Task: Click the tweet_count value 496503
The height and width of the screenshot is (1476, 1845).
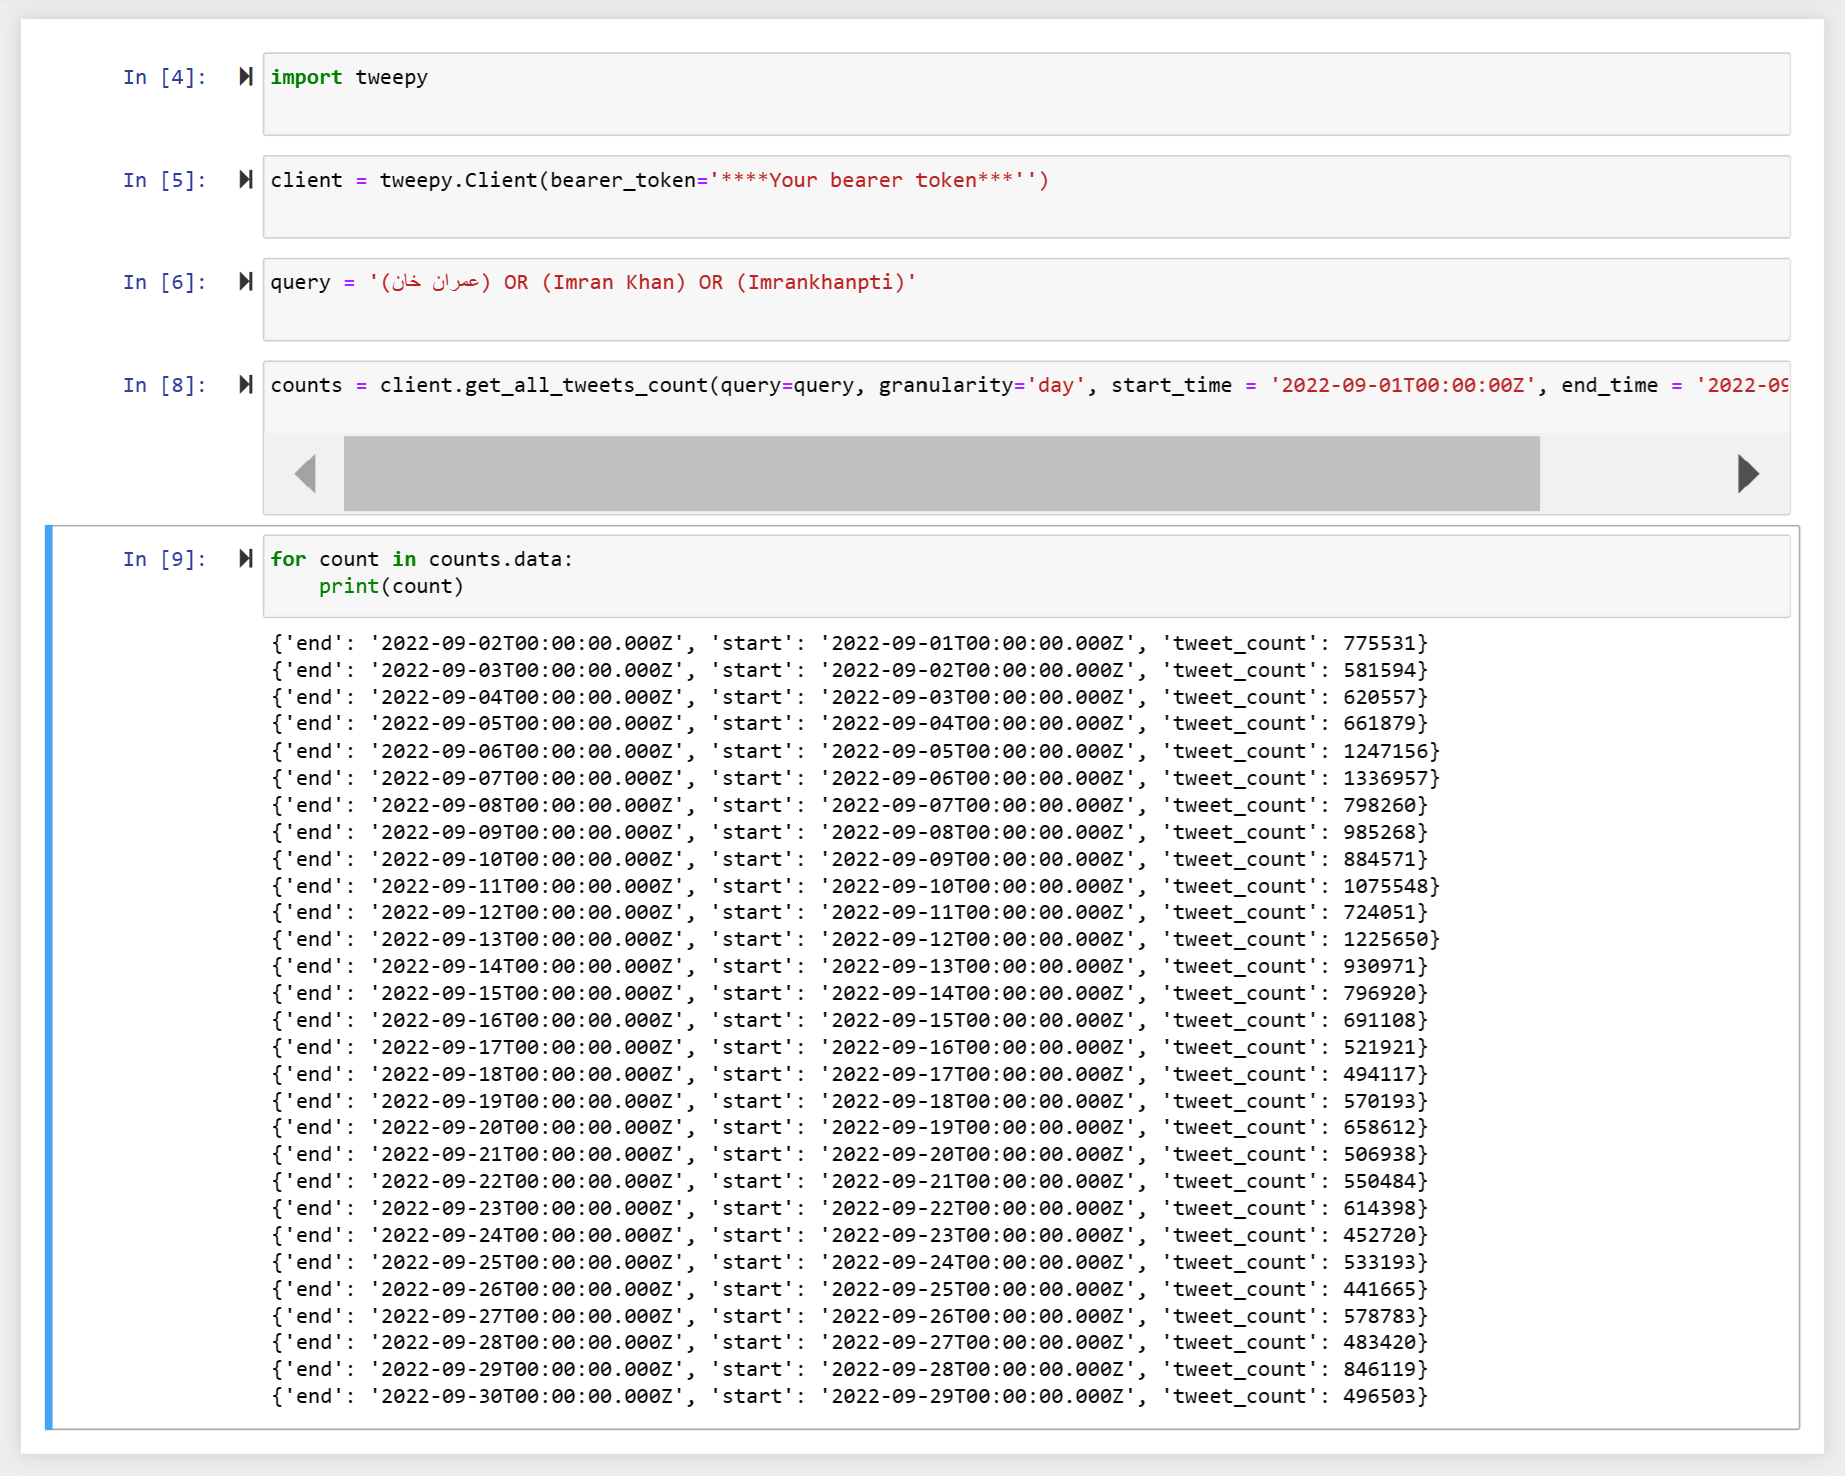Action: tap(1379, 1396)
